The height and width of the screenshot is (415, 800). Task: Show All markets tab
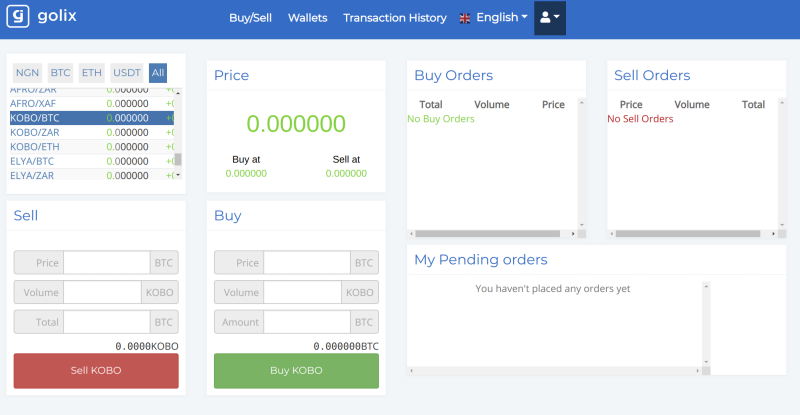(158, 72)
